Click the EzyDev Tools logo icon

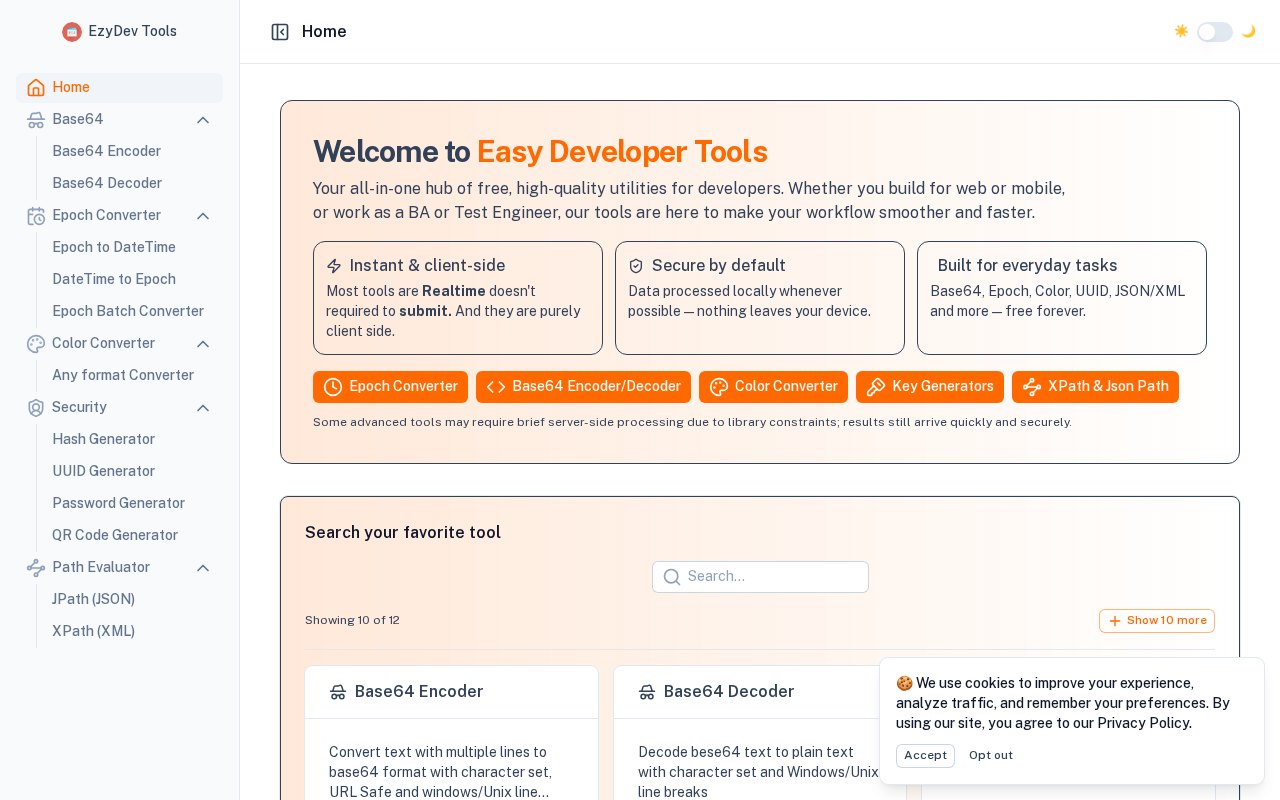72,32
